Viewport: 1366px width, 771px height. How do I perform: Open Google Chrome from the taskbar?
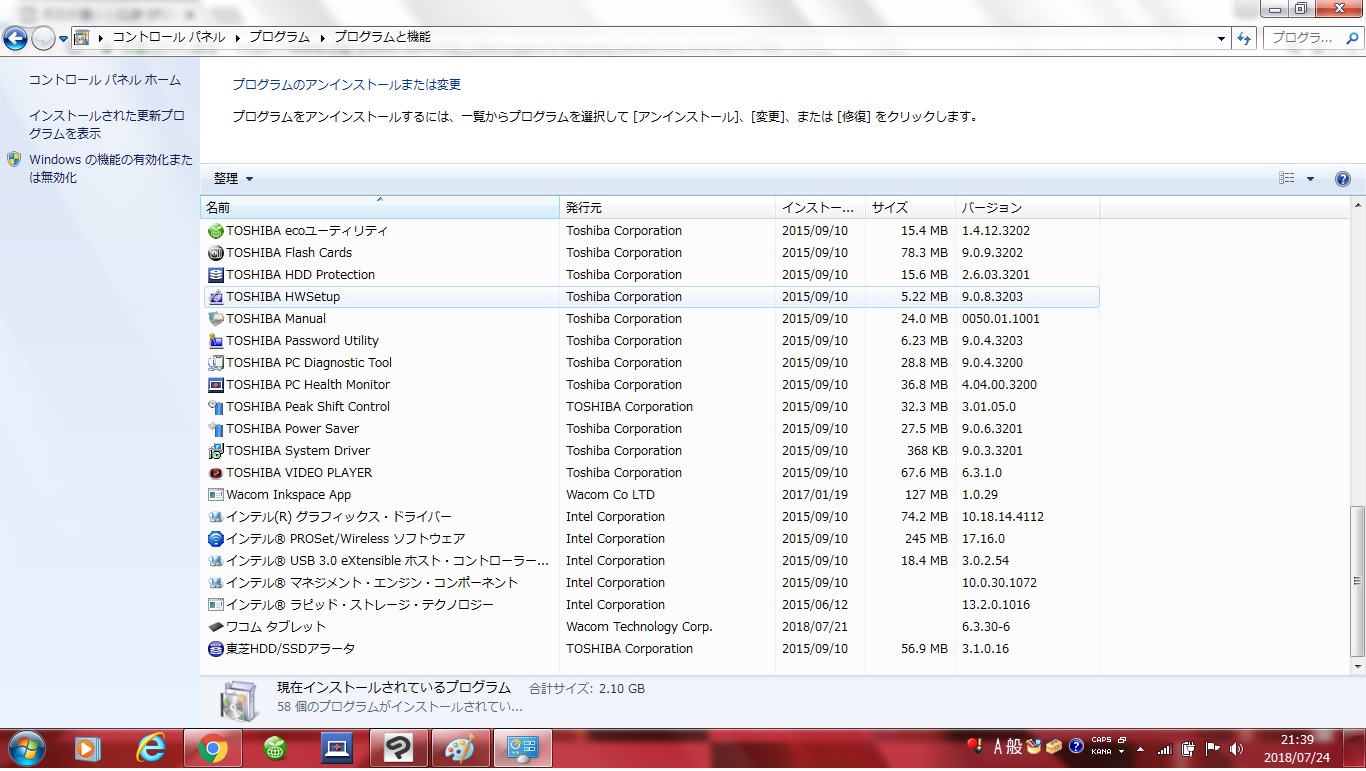[212, 748]
